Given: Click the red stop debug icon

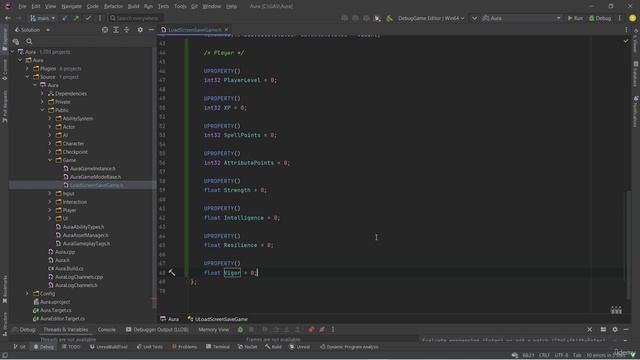Looking at the screenshot, I should 311,329.
